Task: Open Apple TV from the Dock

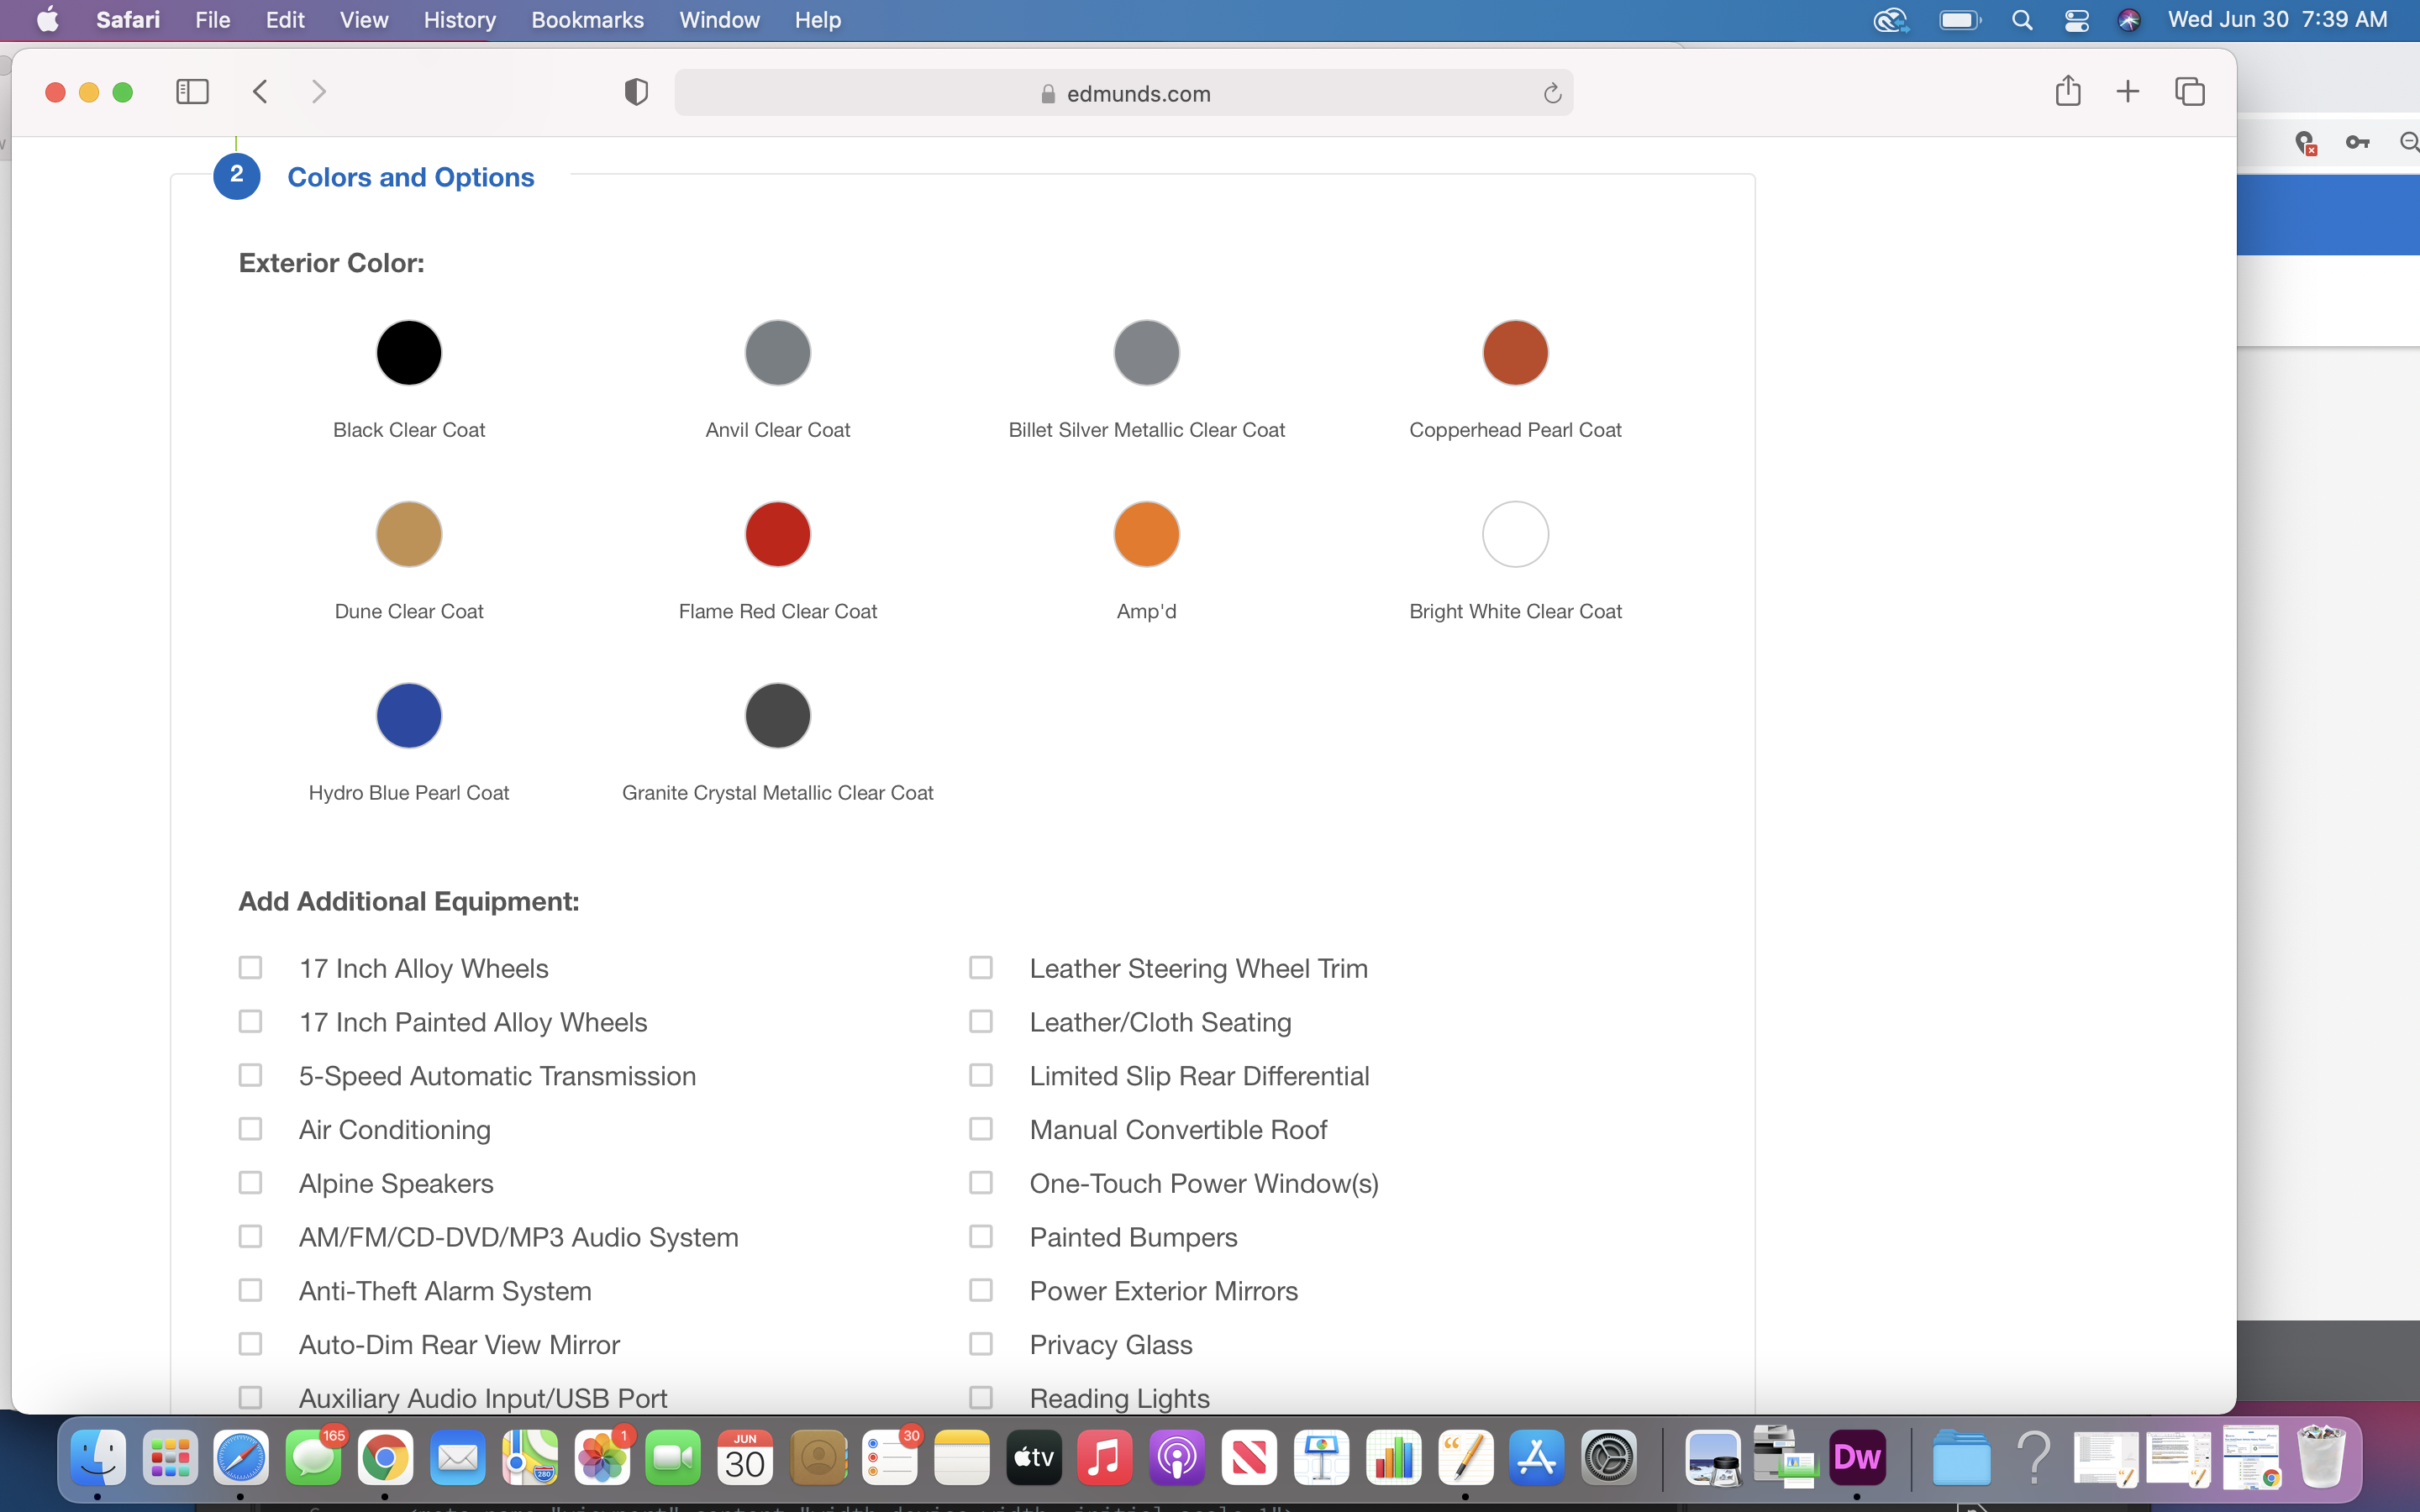Action: (x=1034, y=1458)
